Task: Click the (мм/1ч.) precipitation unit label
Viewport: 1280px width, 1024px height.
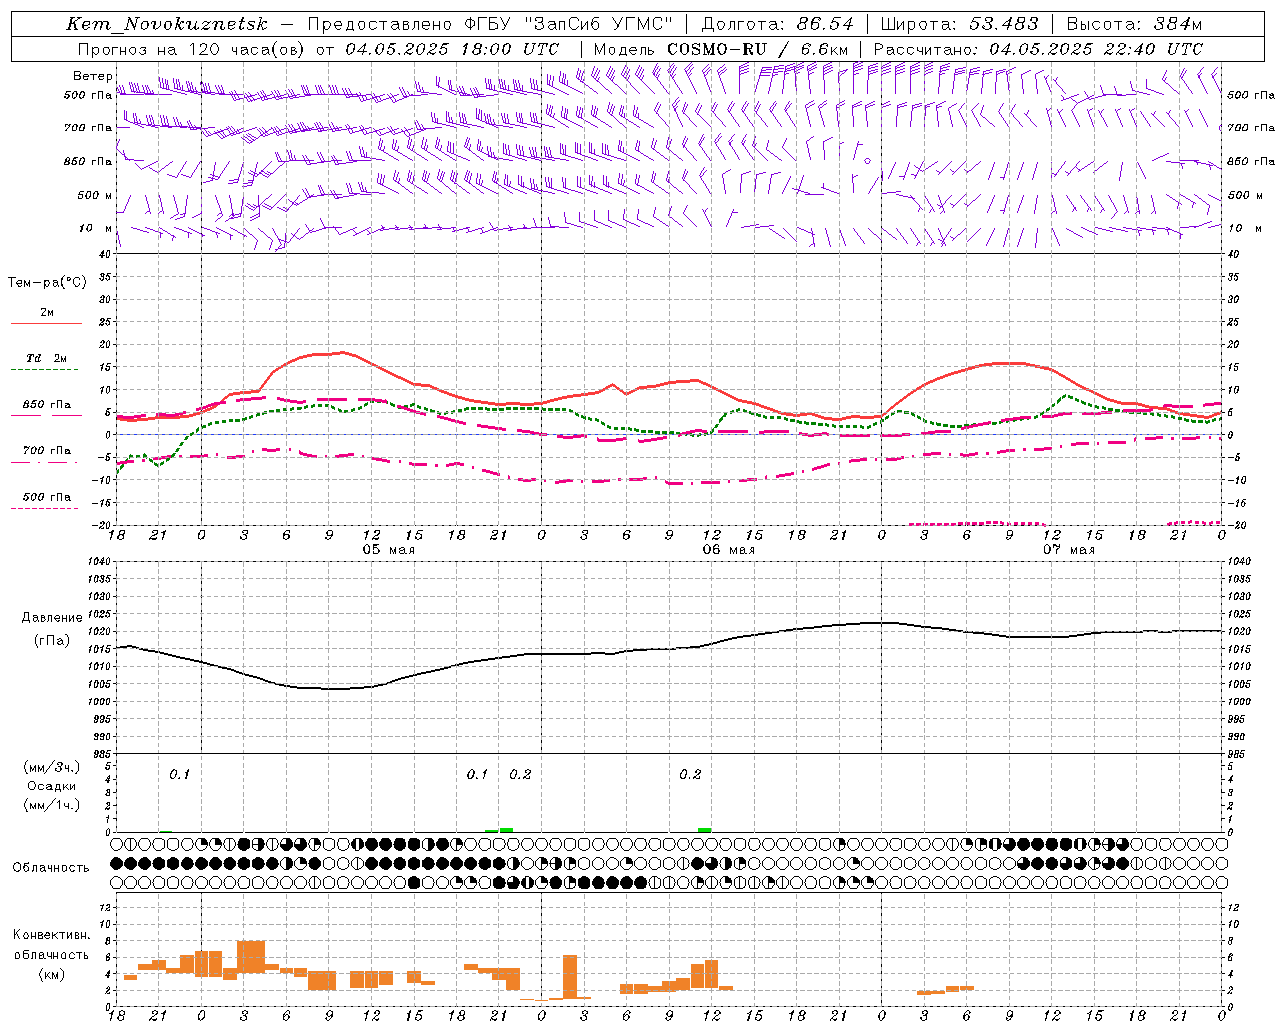Action: 51,805
